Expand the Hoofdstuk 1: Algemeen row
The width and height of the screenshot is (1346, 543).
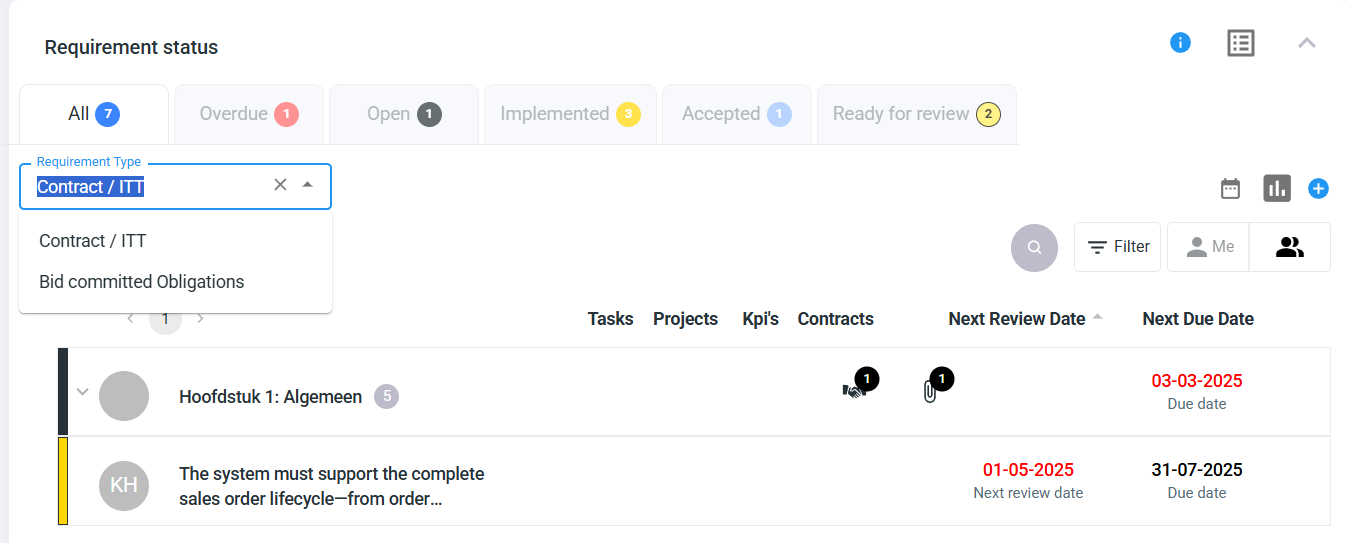(83, 391)
